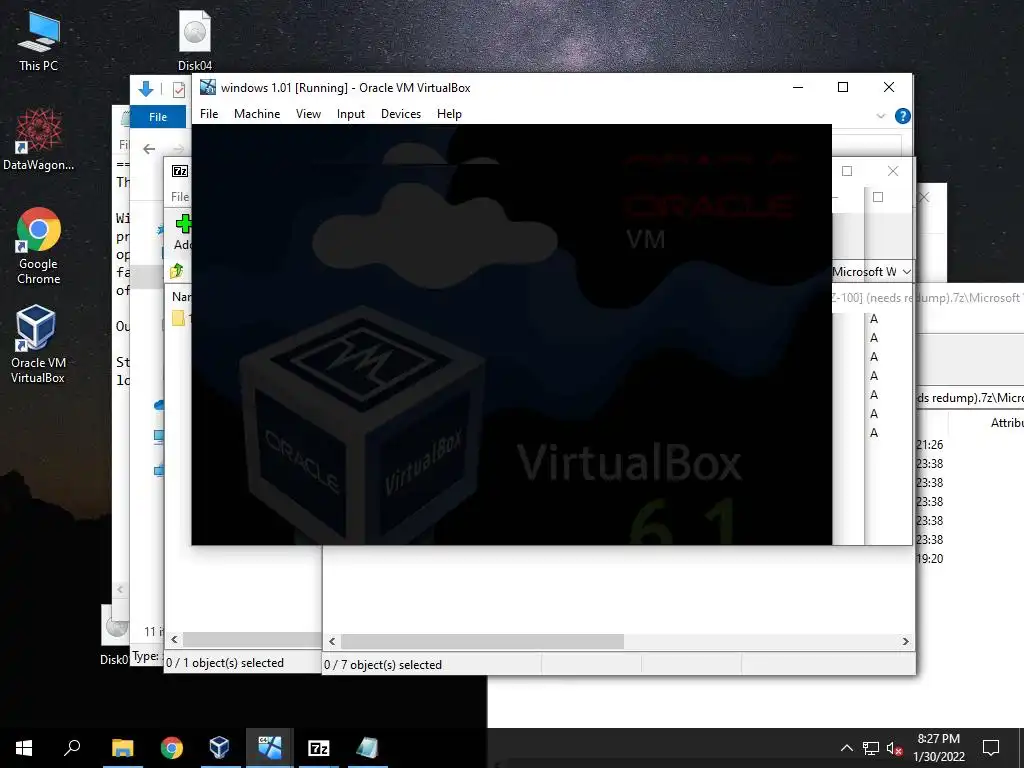This screenshot has width=1024, height=768.
Task: Open the File menu in VirtualBox window
Action: [x=209, y=114]
